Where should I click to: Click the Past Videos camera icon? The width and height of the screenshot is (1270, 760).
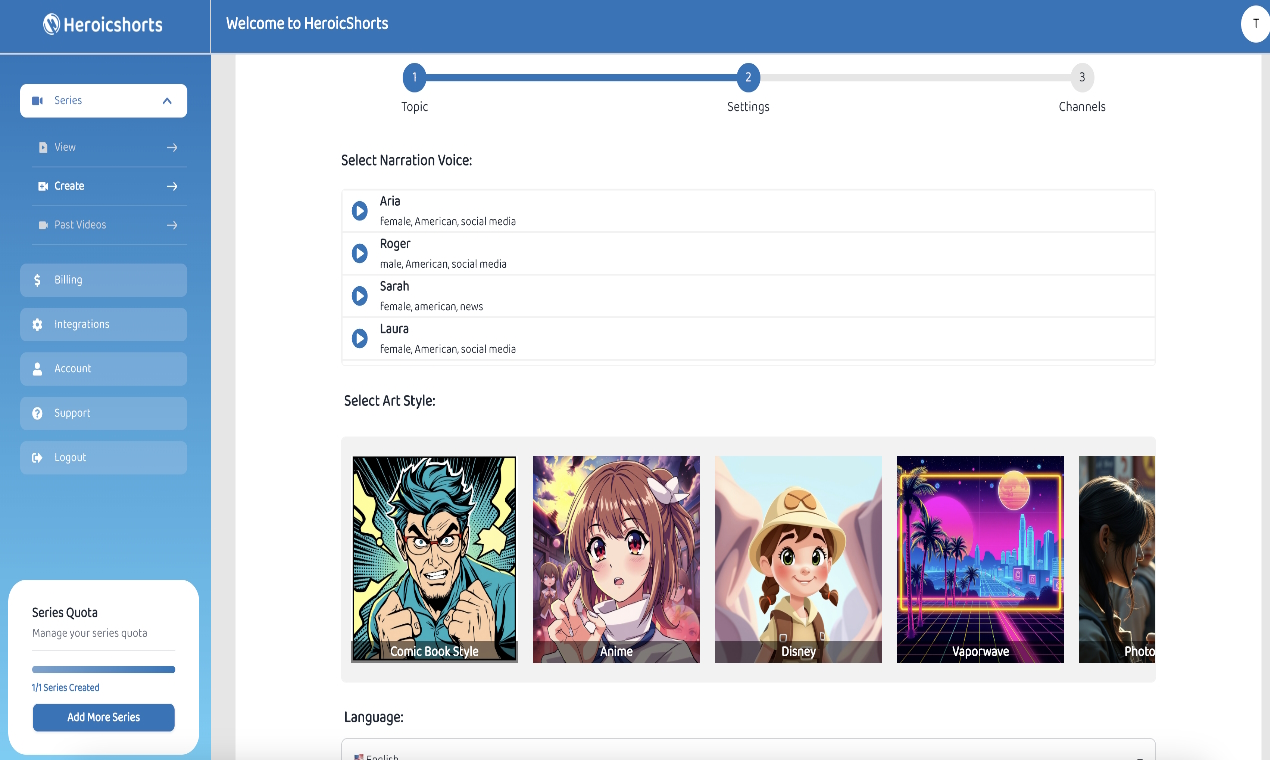[x=43, y=225]
